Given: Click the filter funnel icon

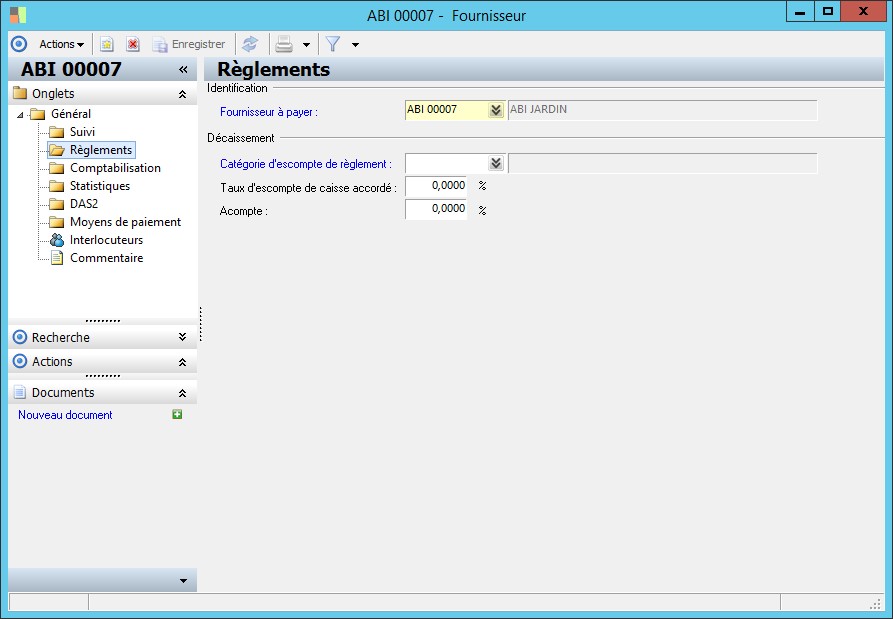Looking at the screenshot, I should pyautogui.click(x=333, y=44).
